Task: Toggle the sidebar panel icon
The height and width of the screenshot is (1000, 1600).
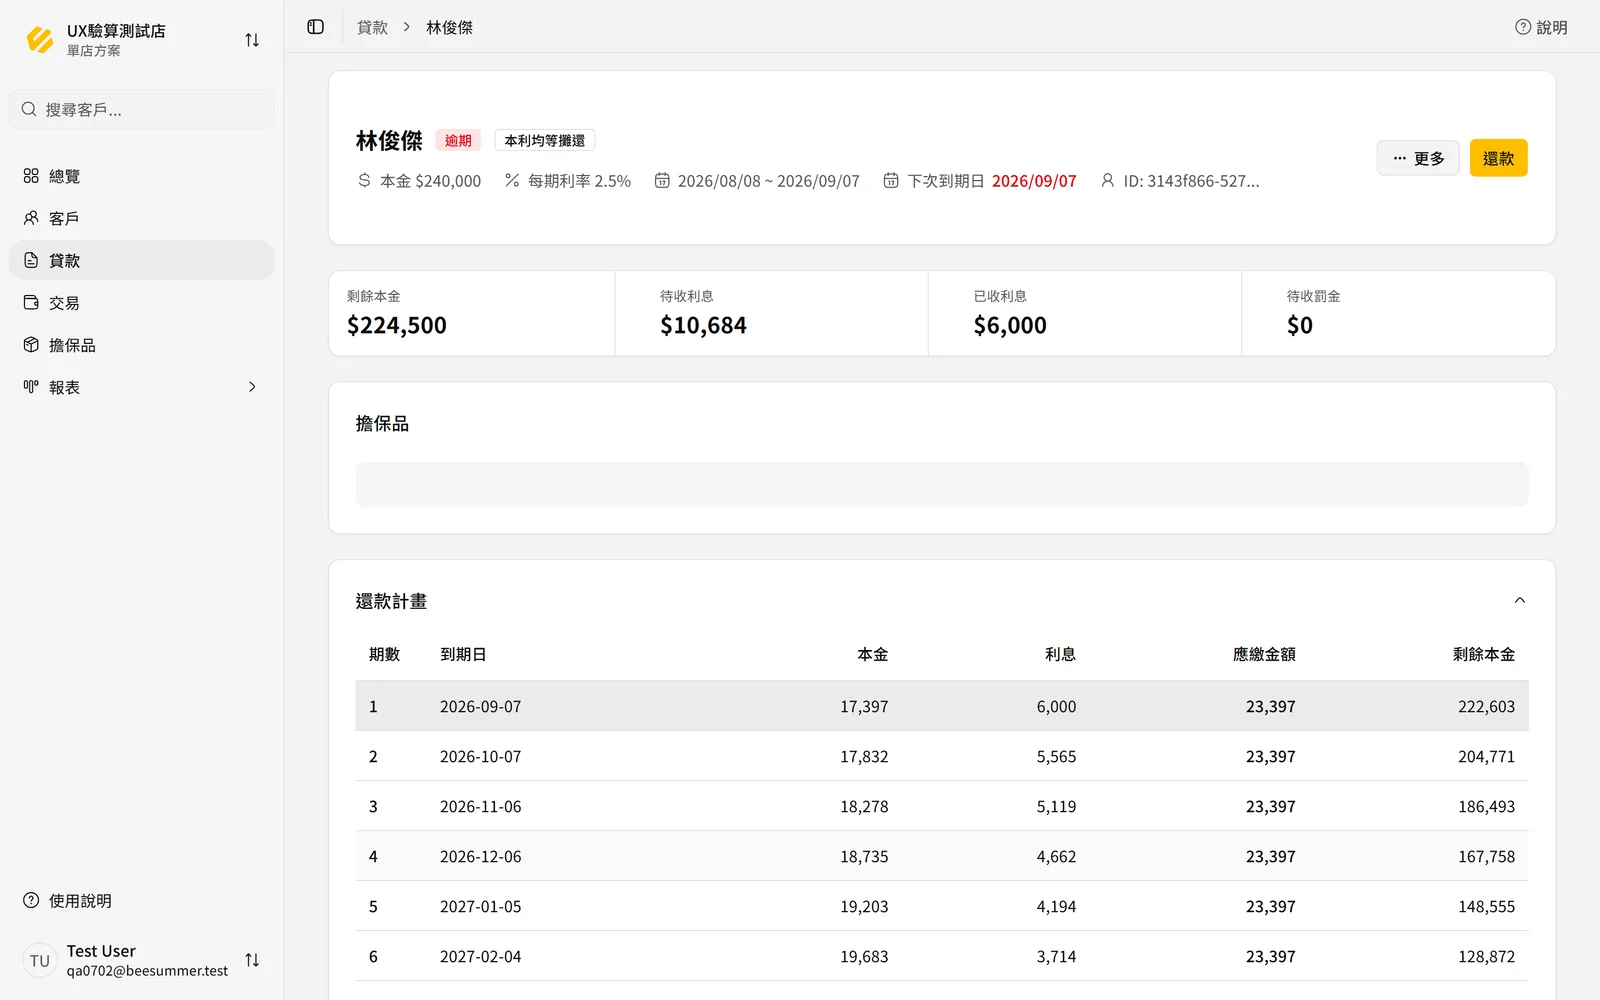Action: [x=316, y=27]
